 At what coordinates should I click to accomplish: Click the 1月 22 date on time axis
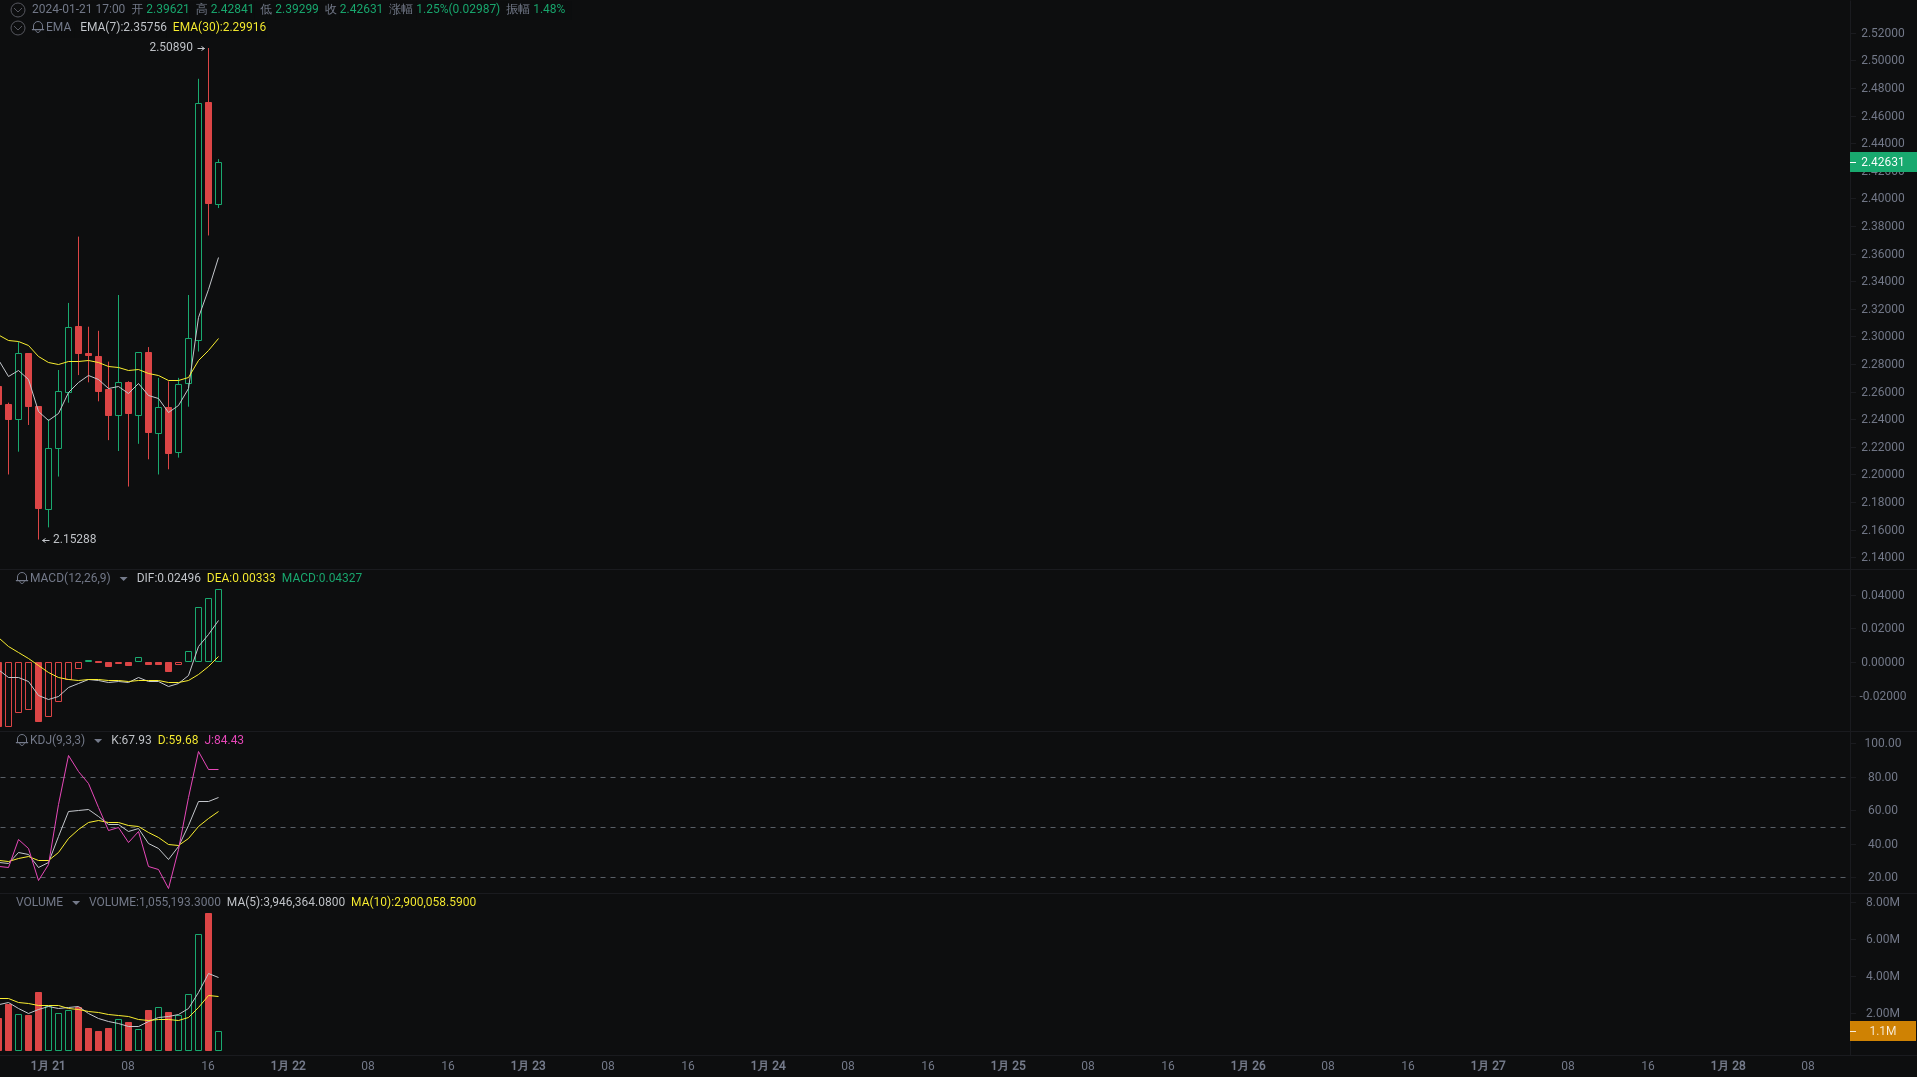pos(288,1066)
